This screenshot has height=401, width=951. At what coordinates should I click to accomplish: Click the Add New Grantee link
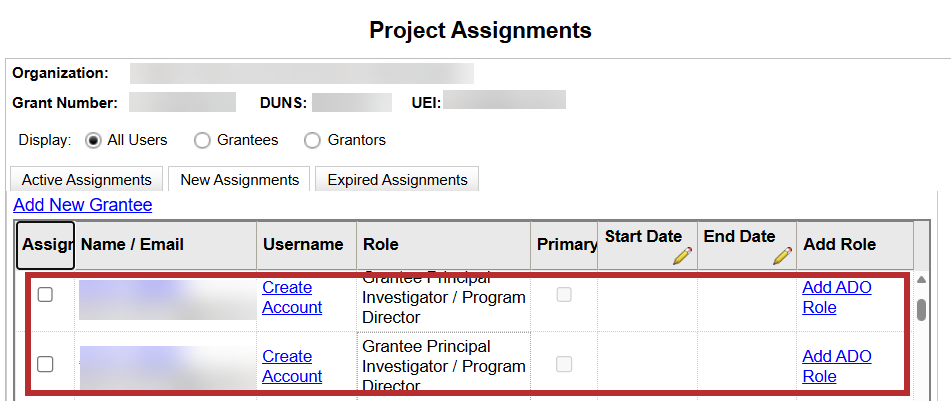[83, 205]
